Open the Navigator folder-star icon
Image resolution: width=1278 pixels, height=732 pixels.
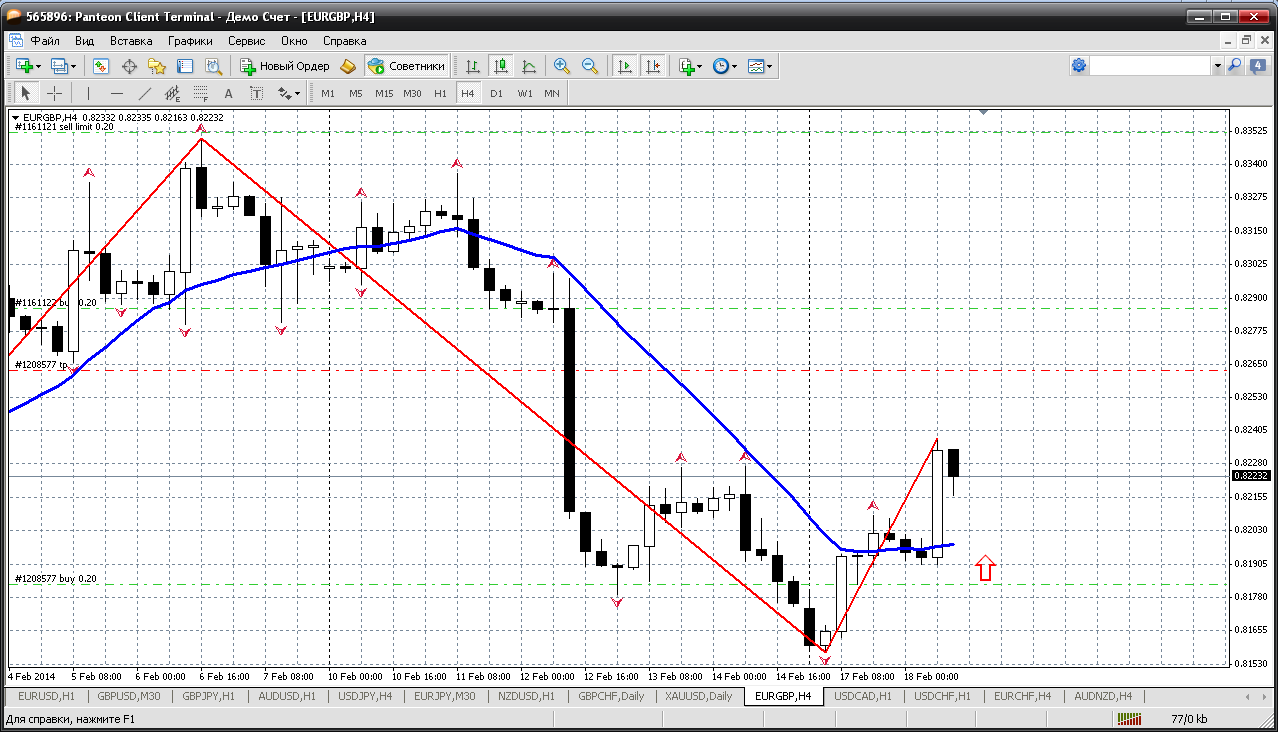[x=157, y=66]
